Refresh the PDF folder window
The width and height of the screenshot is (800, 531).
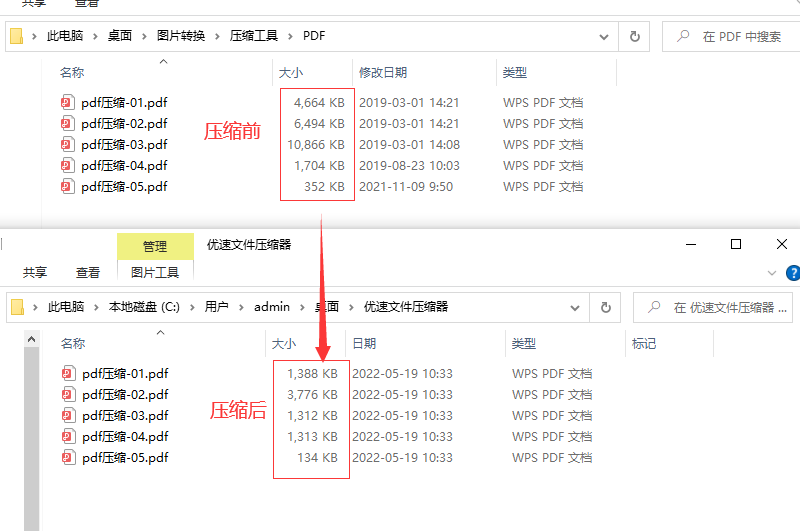tap(634, 36)
